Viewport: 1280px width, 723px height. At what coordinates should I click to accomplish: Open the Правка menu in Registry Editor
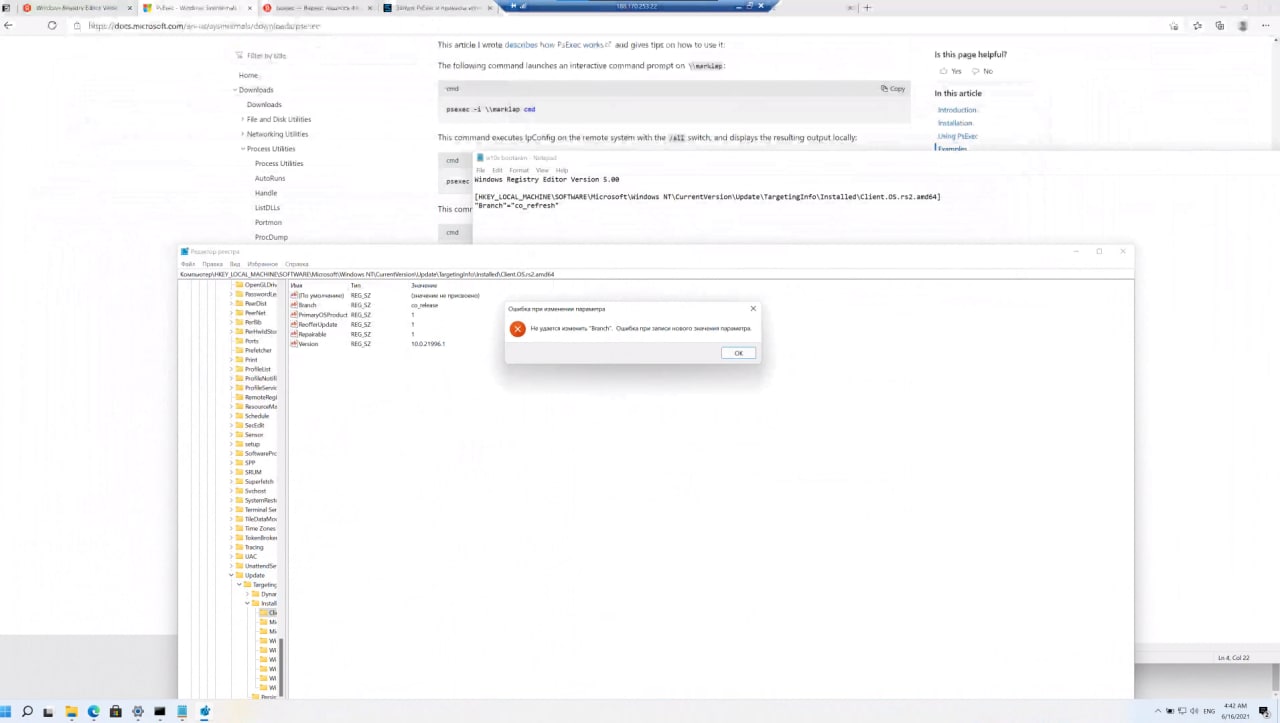point(212,264)
